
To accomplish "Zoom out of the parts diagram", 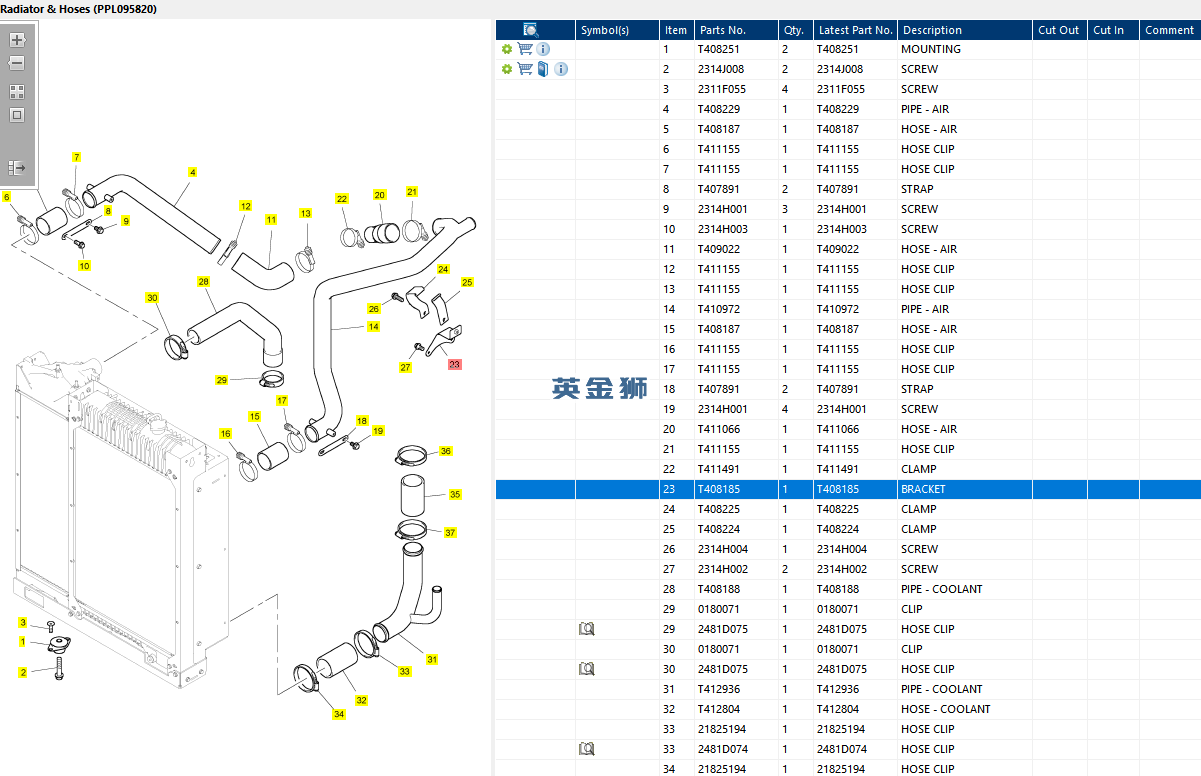I will pyautogui.click(x=17, y=63).
